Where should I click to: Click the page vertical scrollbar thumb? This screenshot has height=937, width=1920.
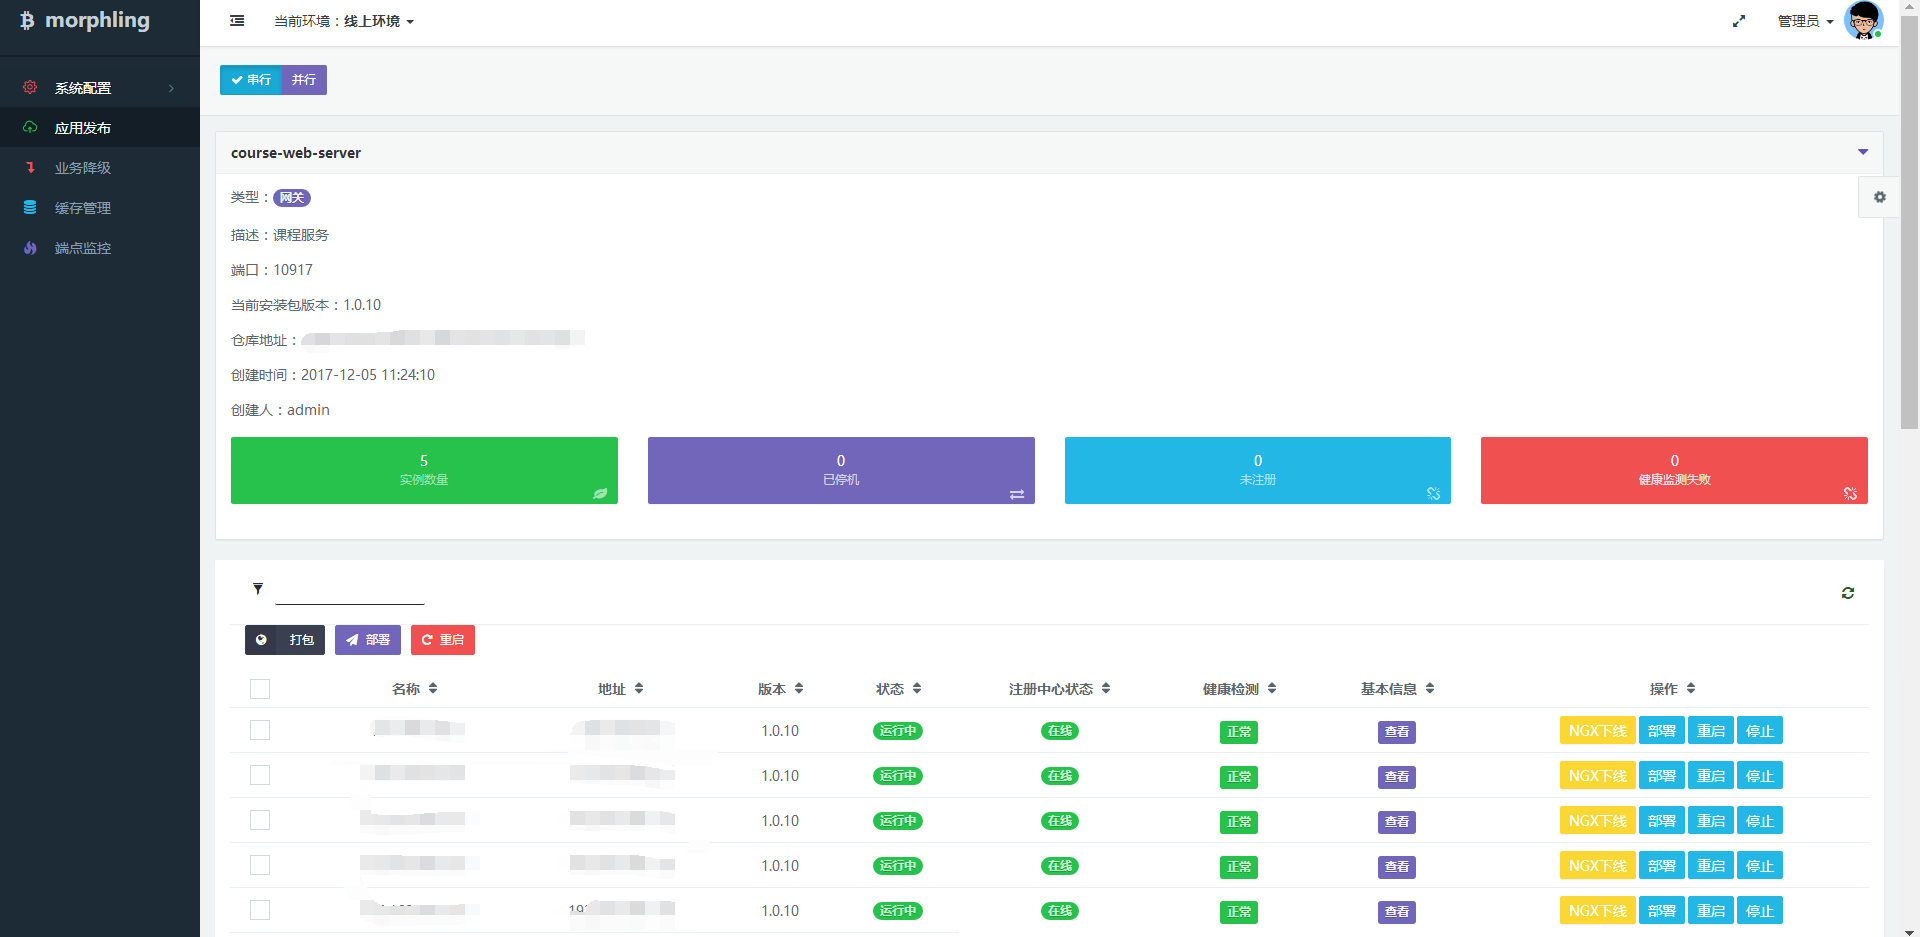coord(1909,220)
